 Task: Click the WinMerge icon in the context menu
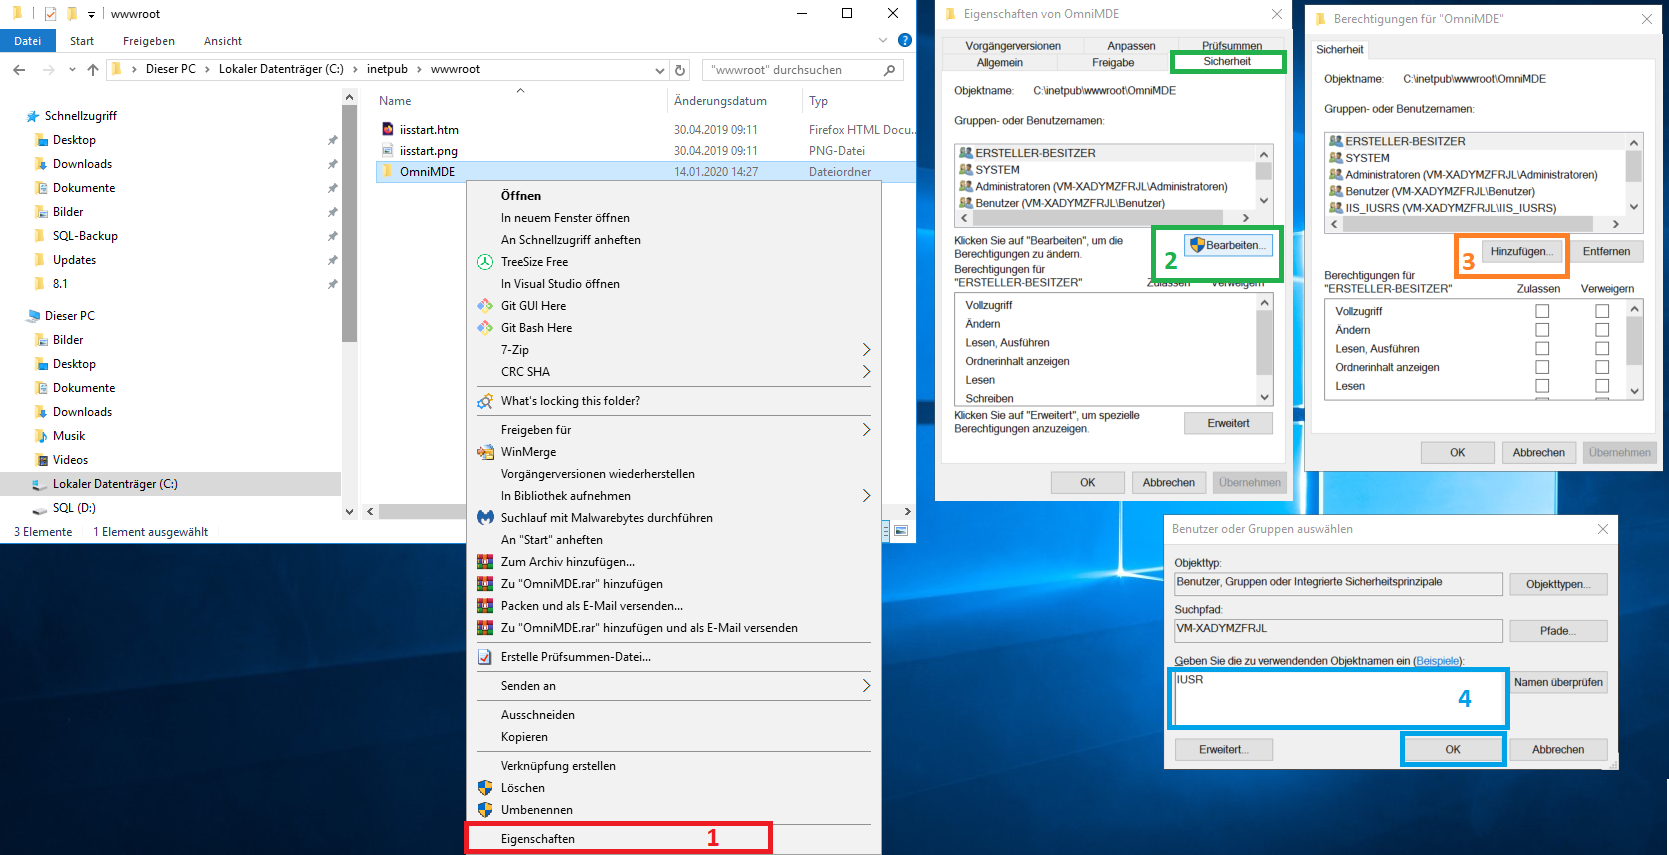click(485, 452)
